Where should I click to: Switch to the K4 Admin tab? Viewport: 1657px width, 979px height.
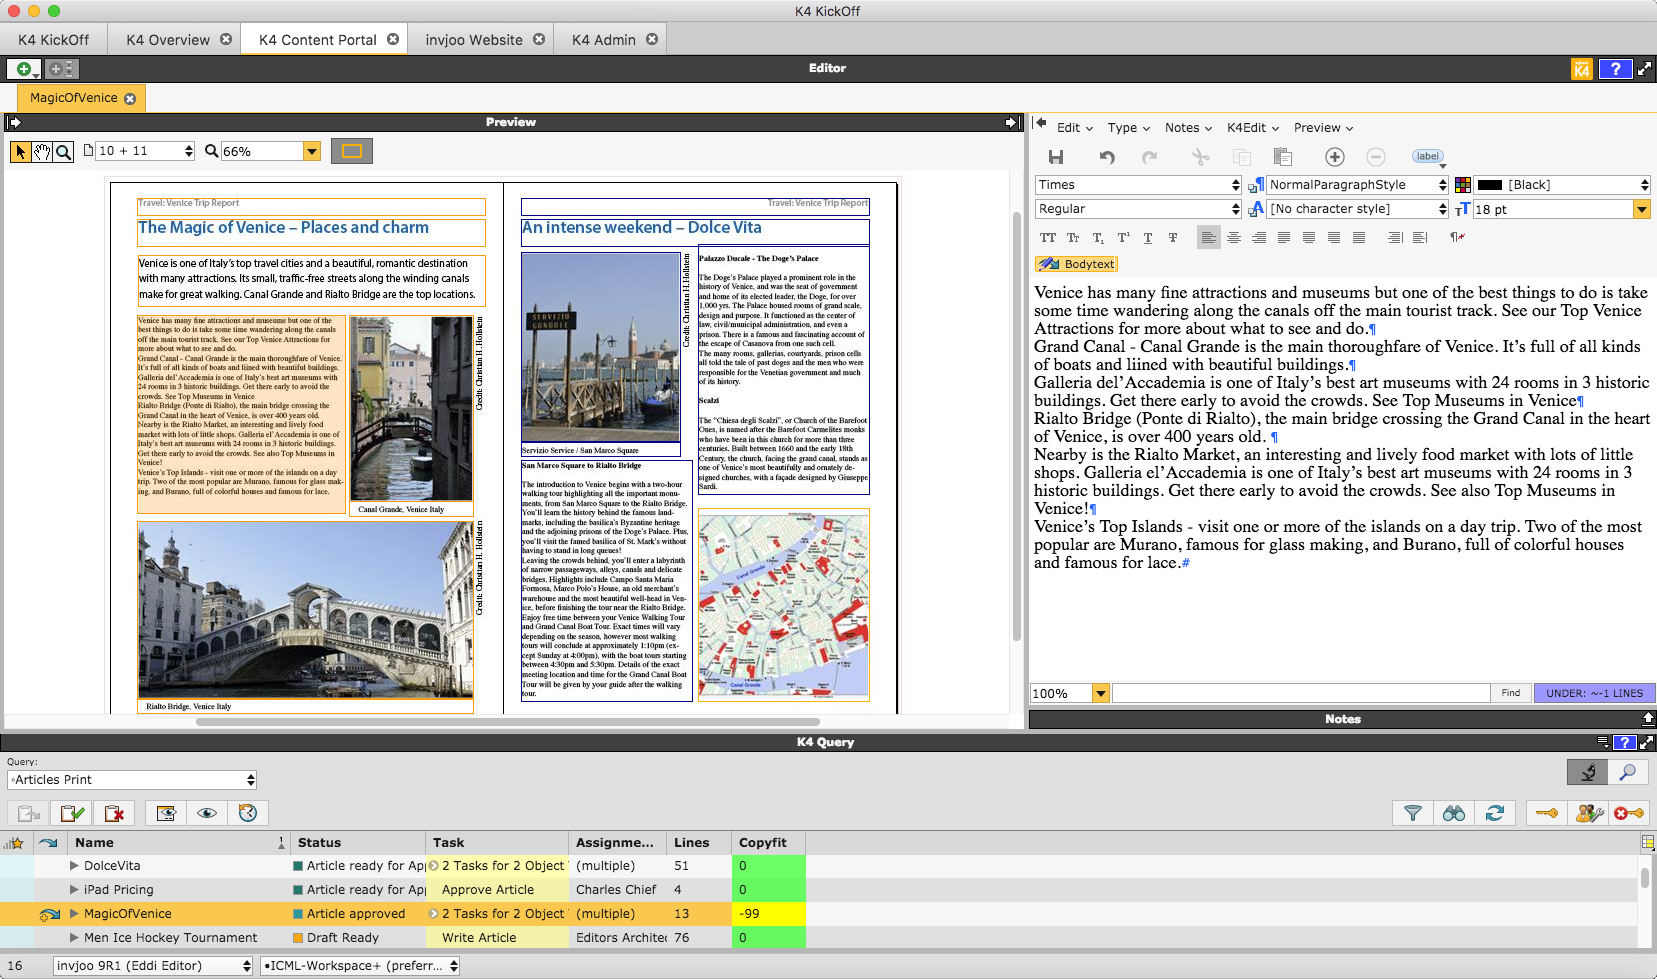click(x=603, y=40)
